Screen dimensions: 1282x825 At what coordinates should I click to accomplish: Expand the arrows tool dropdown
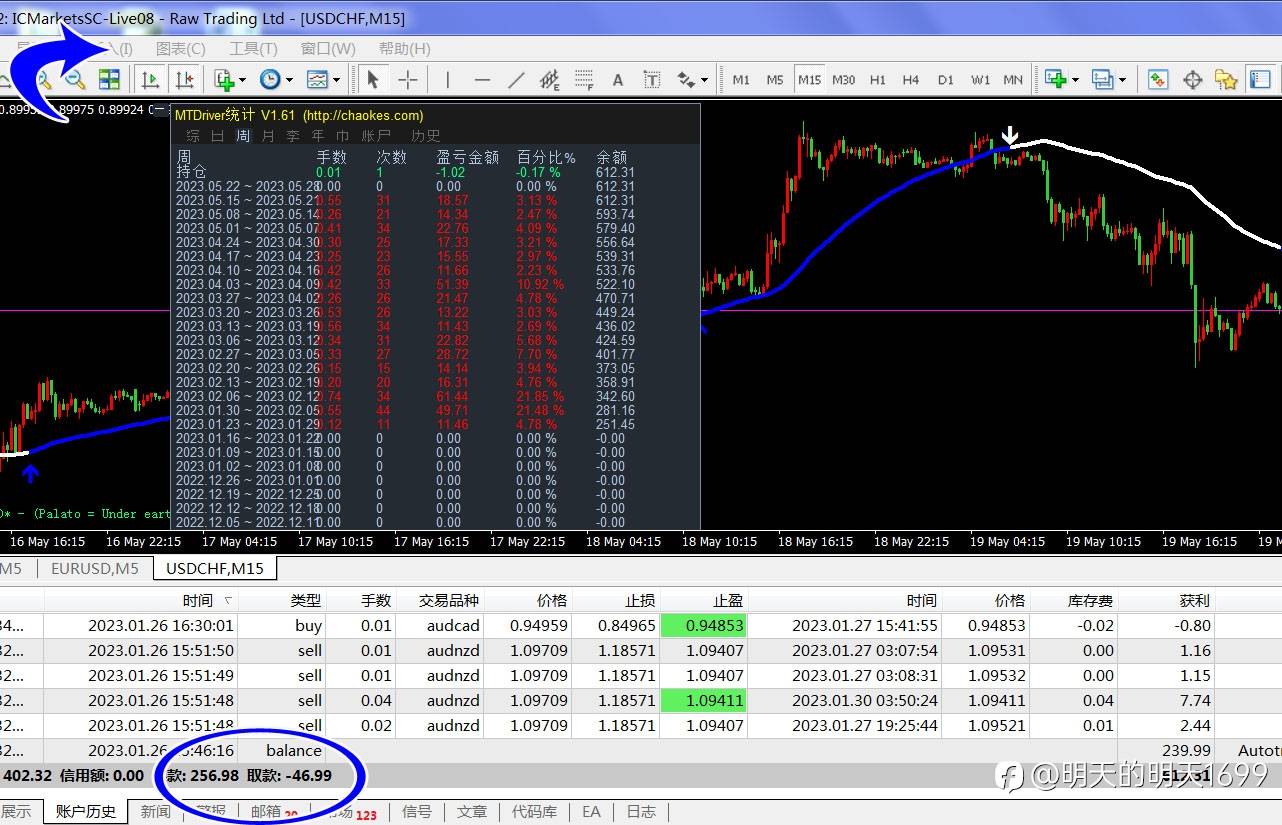[704, 80]
